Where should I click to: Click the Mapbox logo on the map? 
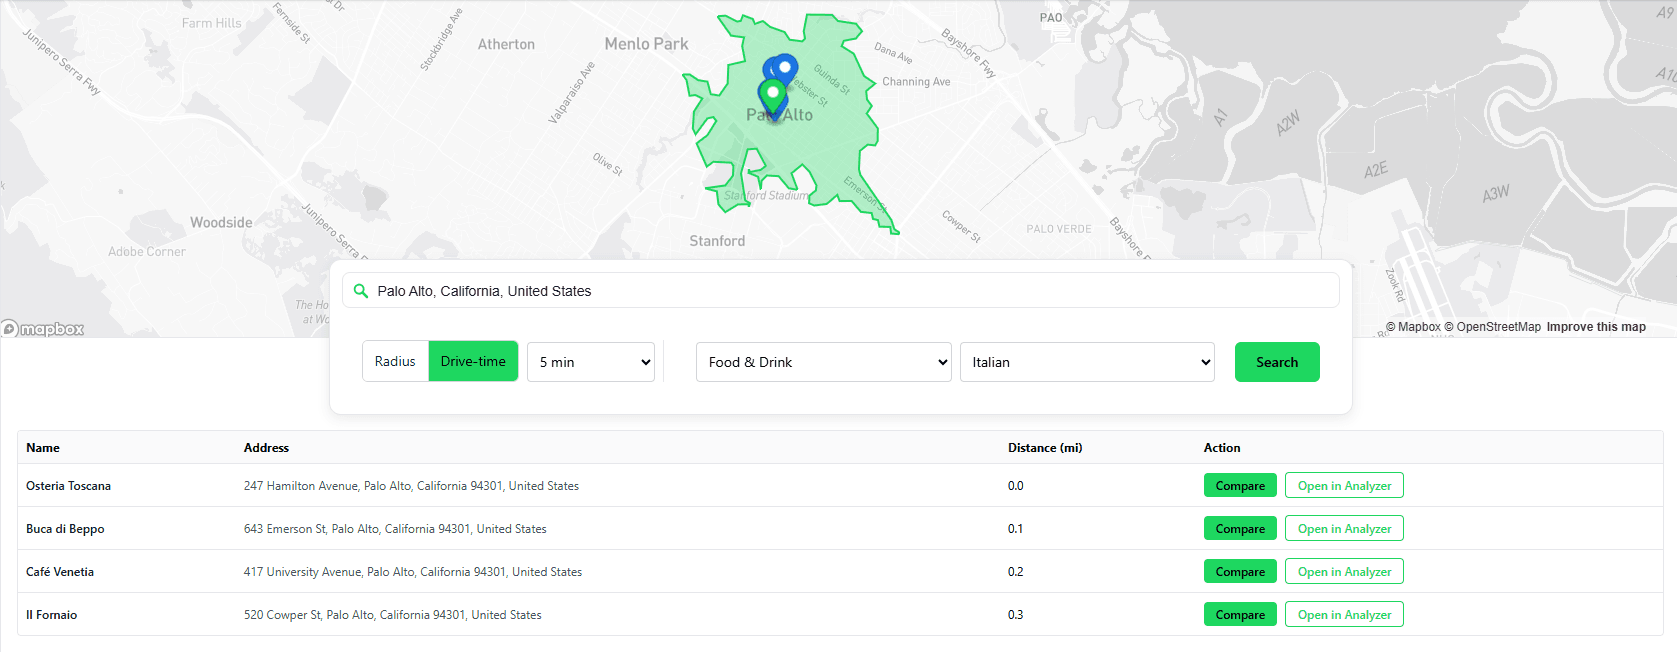click(x=44, y=329)
